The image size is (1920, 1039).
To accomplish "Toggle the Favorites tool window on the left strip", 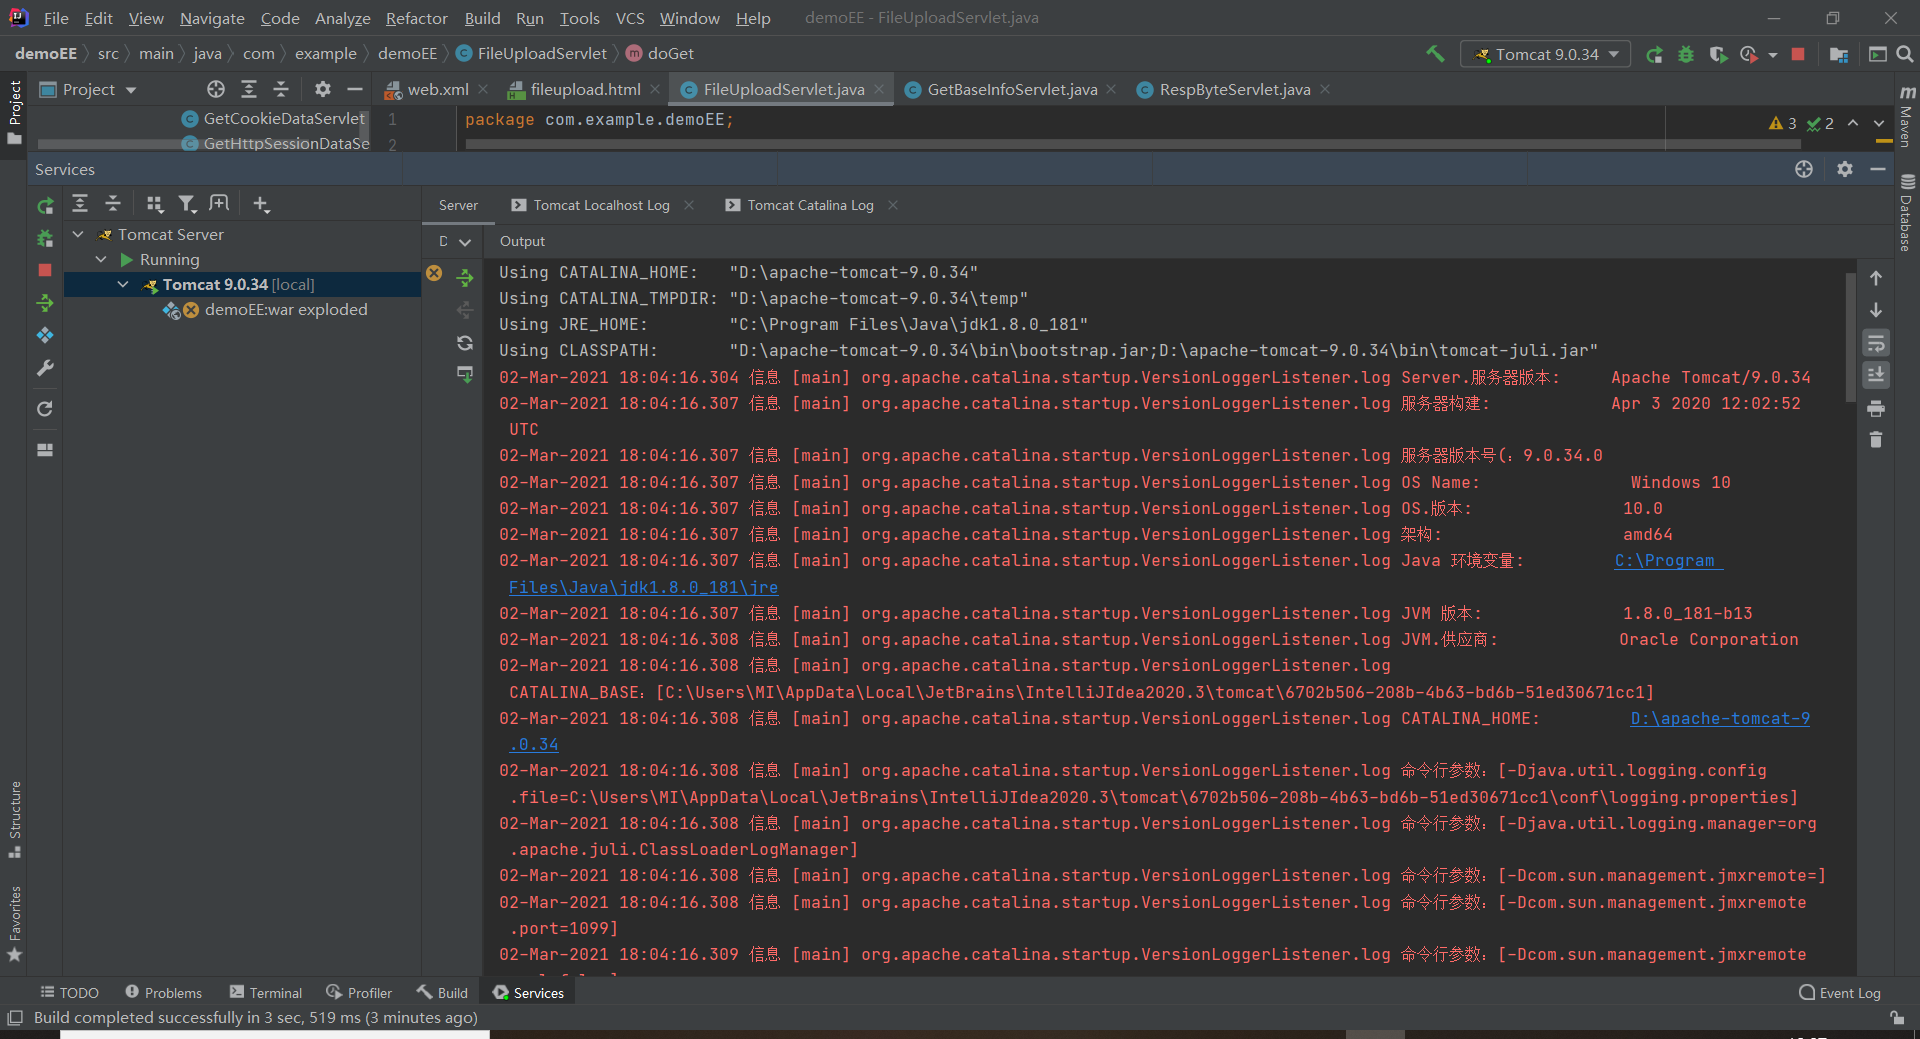I will click(15, 924).
